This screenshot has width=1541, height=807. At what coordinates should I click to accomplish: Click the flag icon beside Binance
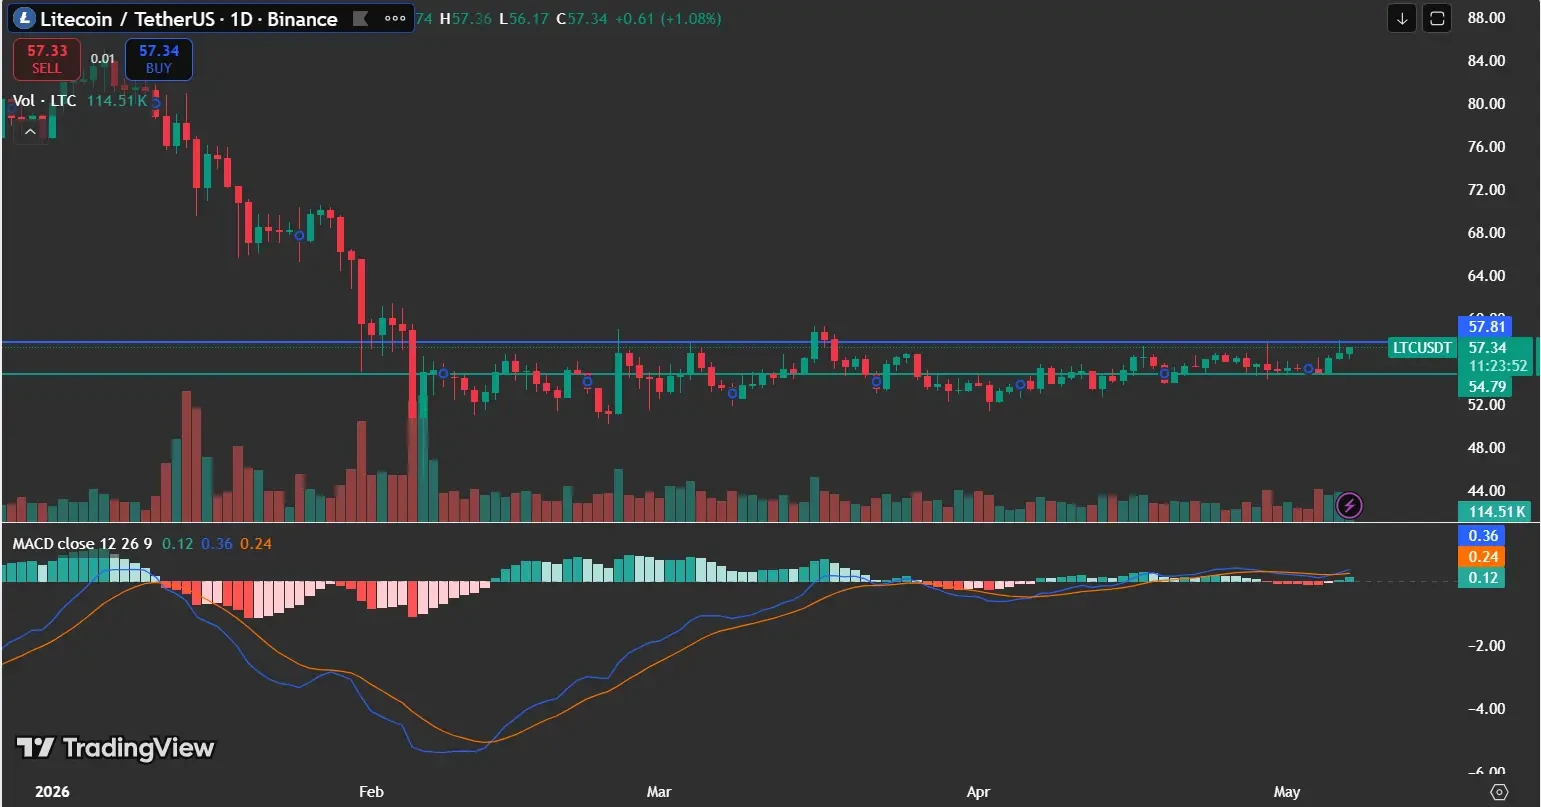[361, 19]
